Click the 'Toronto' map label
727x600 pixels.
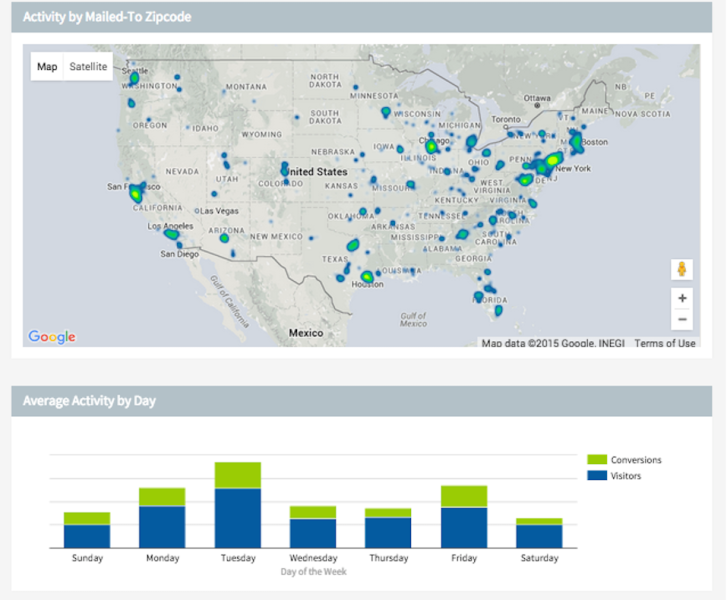point(506,120)
